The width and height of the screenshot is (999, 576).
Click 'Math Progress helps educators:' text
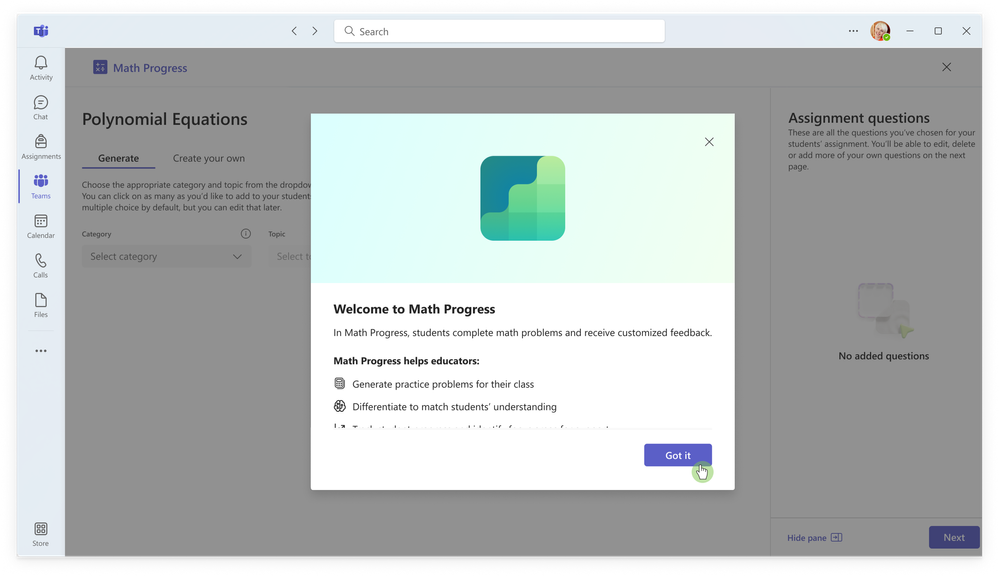406,361
